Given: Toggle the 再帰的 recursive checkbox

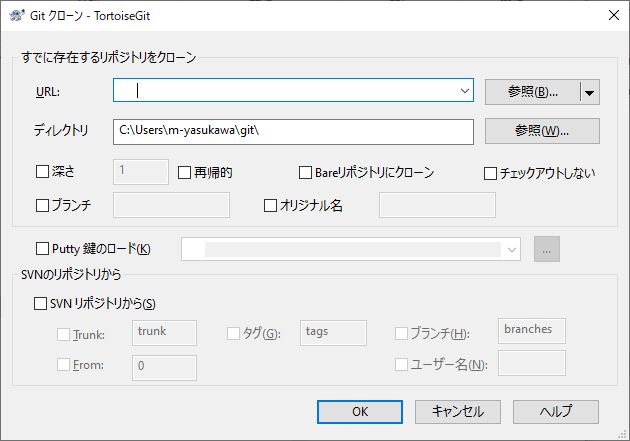Looking at the screenshot, I should click(184, 173).
